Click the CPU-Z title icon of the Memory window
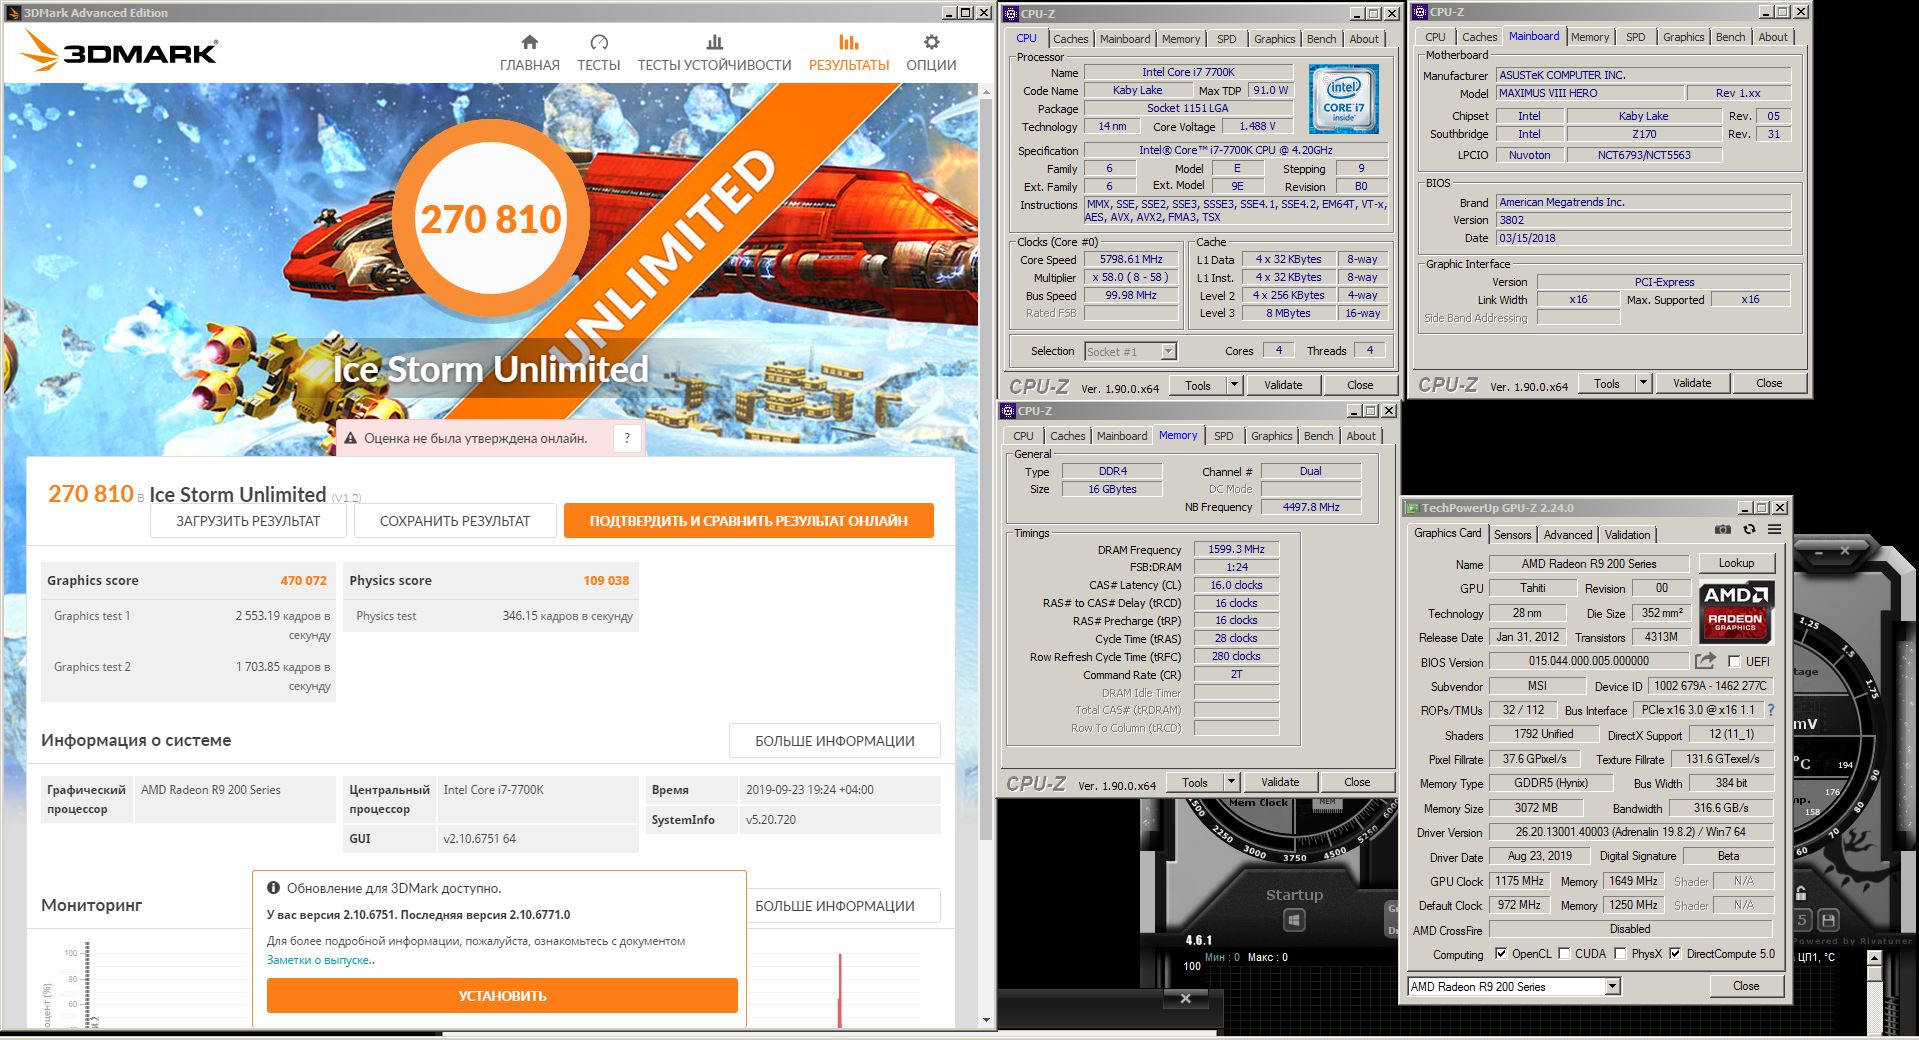This screenshot has width=1919, height=1040. [x=1008, y=411]
